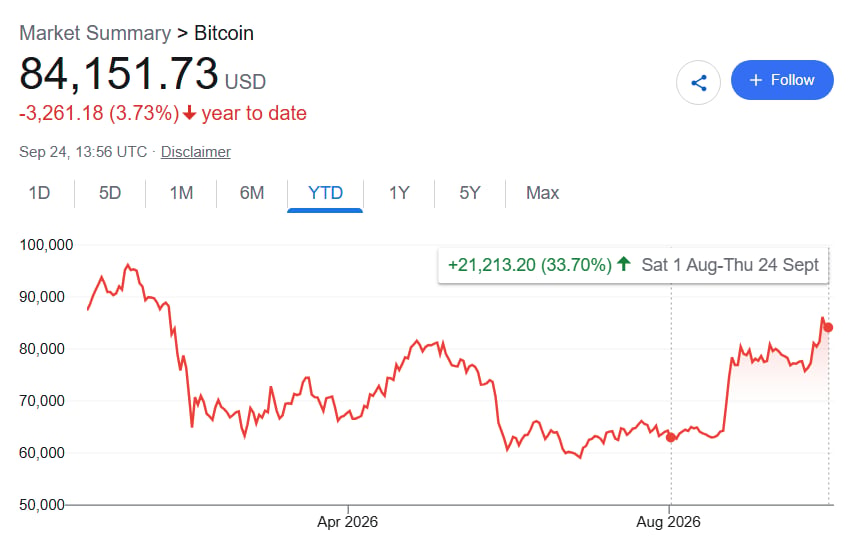Select the YTD tab

pos(325,193)
